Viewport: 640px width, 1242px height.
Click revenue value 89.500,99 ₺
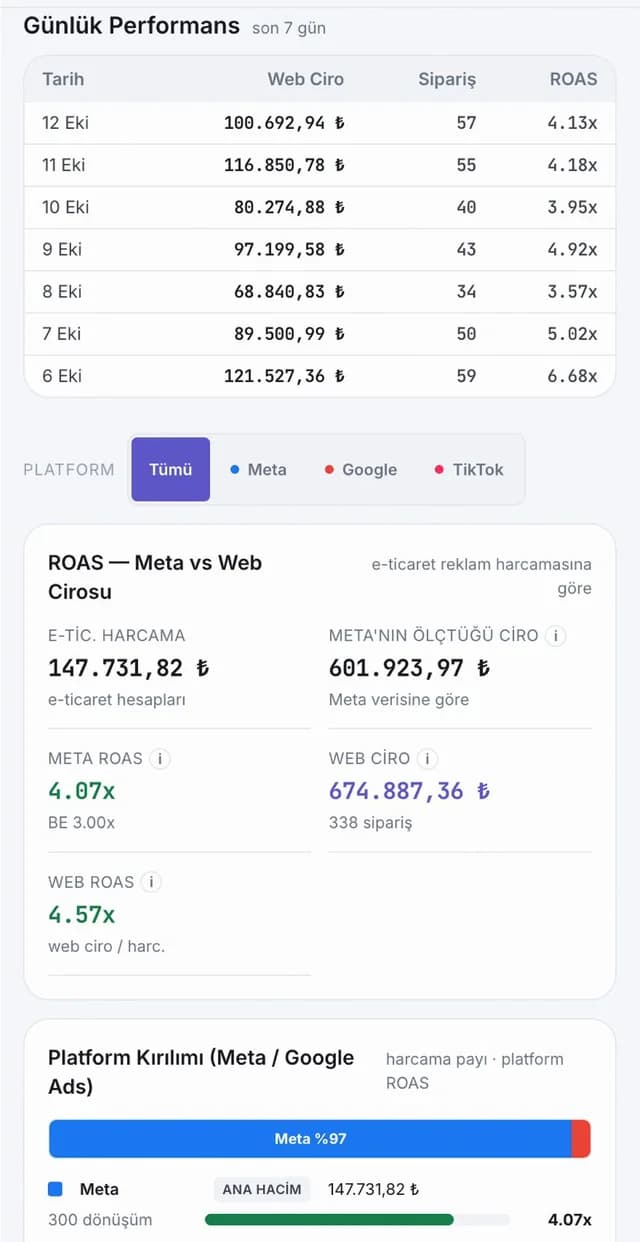tap(290, 333)
